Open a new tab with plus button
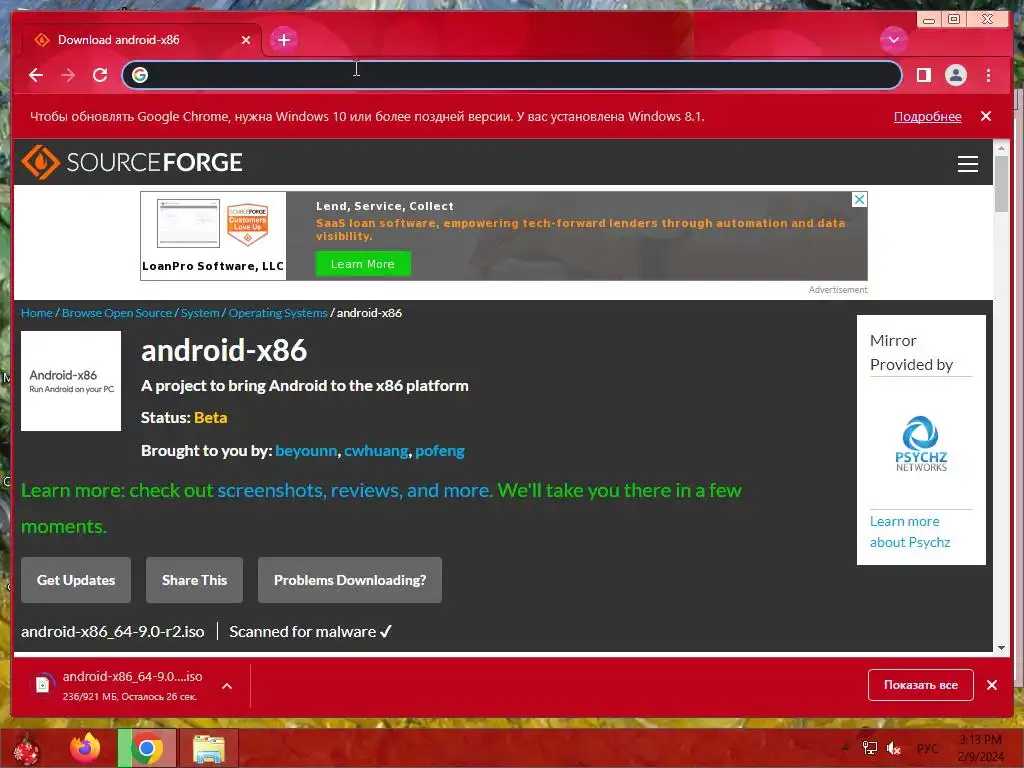The height and width of the screenshot is (768, 1024). coord(283,40)
